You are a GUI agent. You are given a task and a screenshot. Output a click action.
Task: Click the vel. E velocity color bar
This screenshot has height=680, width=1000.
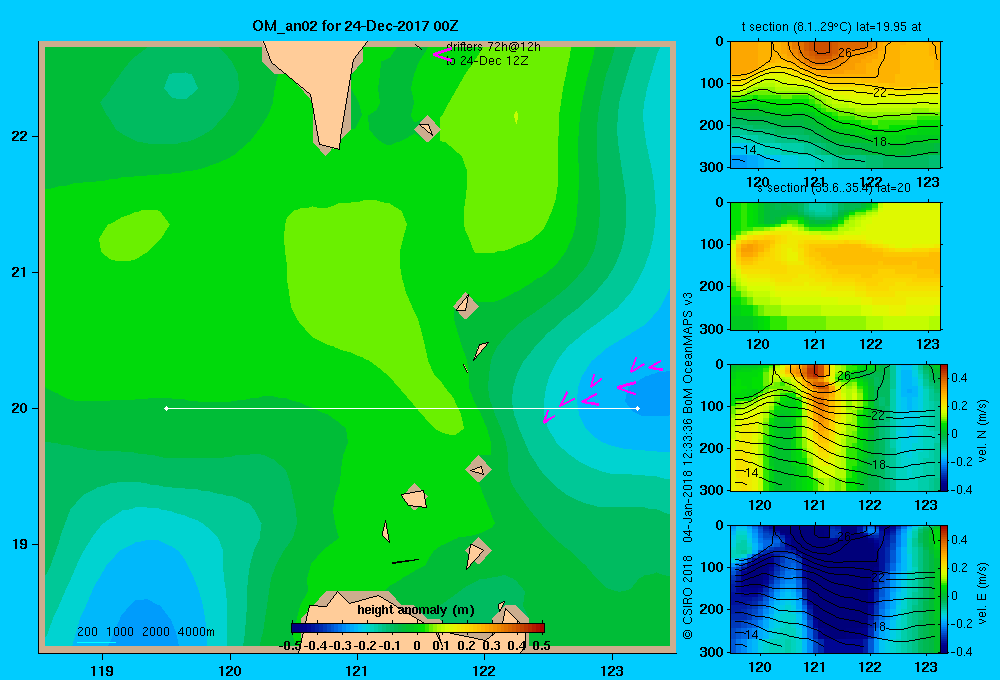[x=944, y=589]
